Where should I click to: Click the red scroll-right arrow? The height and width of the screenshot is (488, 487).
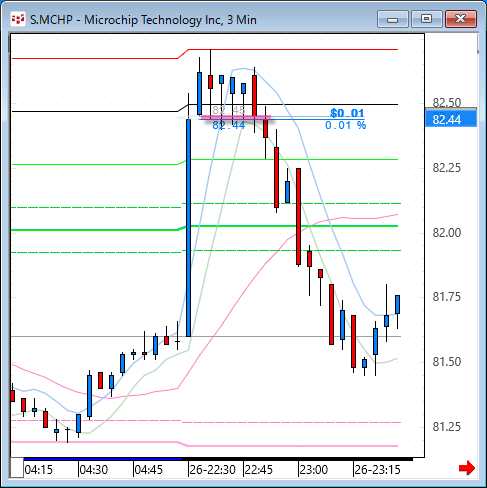tap(467, 468)
